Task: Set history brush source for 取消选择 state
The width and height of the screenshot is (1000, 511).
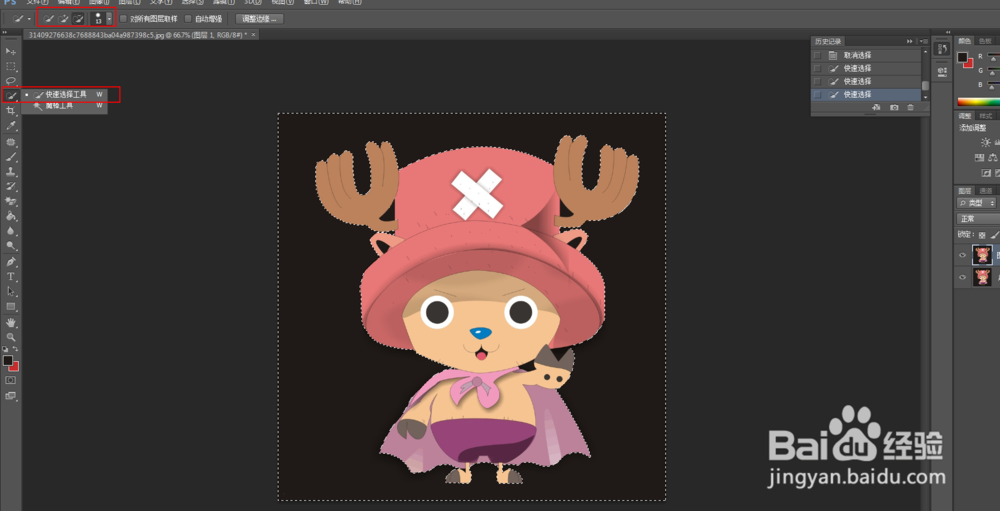Action: pyautogui.click(x=818, y=56)
